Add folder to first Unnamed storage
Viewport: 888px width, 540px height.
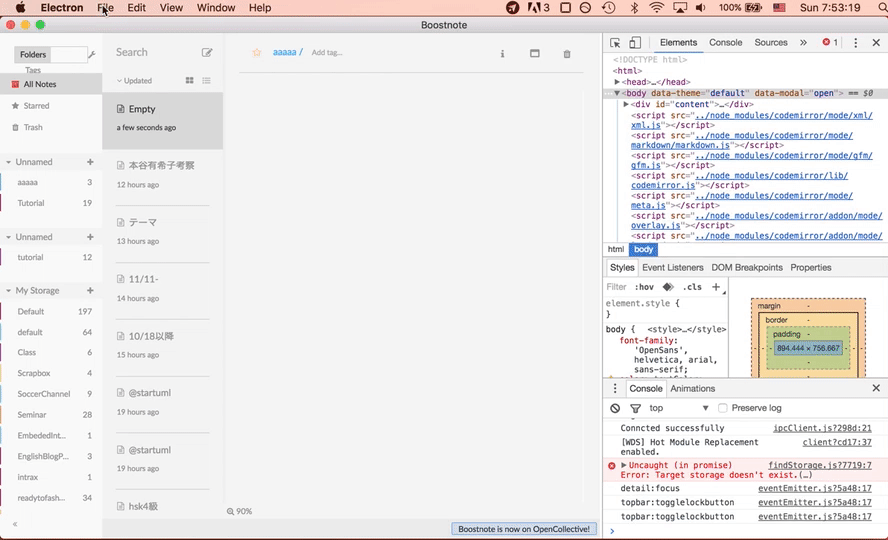[x=90, y=162]
